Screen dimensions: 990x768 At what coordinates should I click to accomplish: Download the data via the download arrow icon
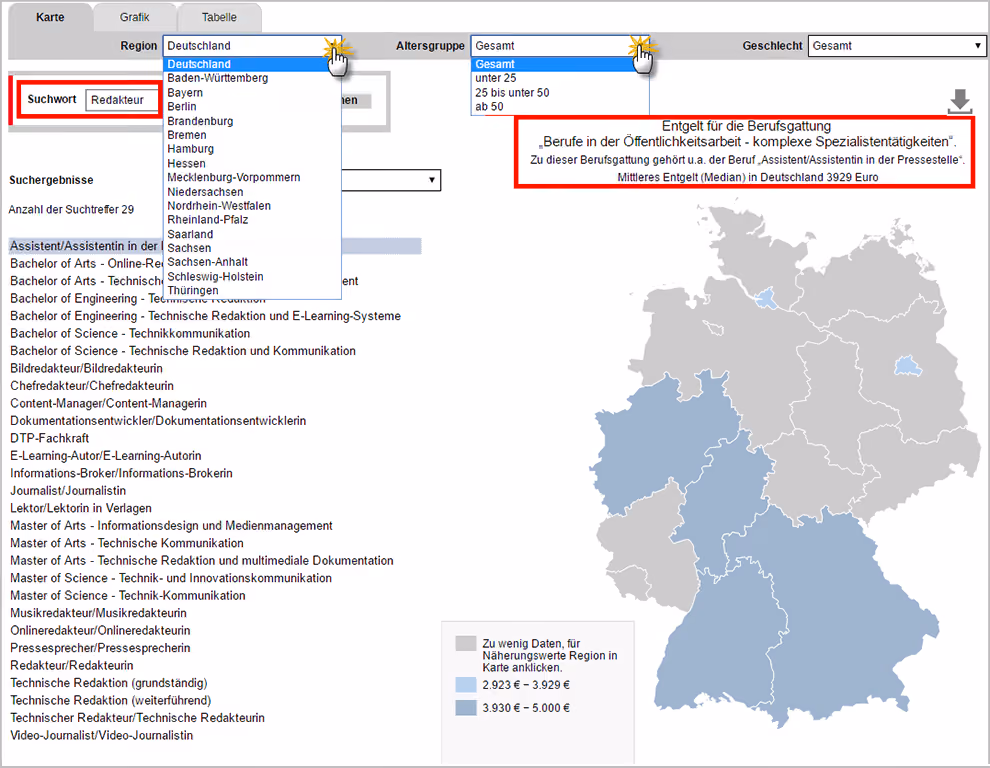point(960,102)
